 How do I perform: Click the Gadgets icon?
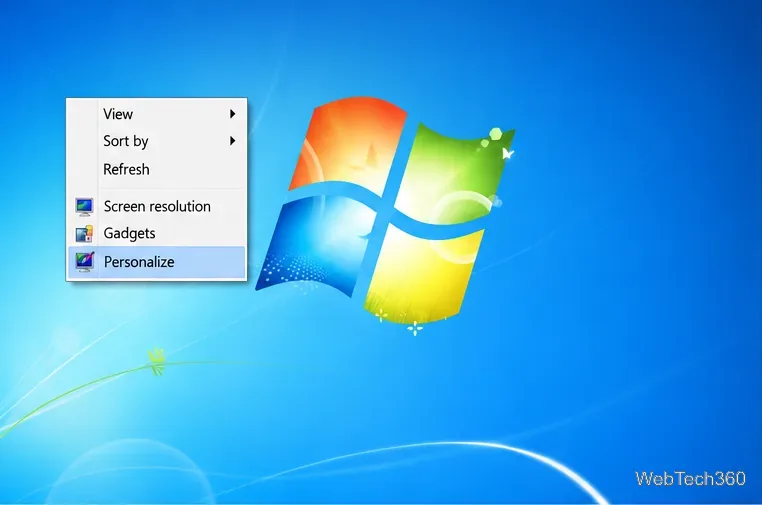[84, 234]
